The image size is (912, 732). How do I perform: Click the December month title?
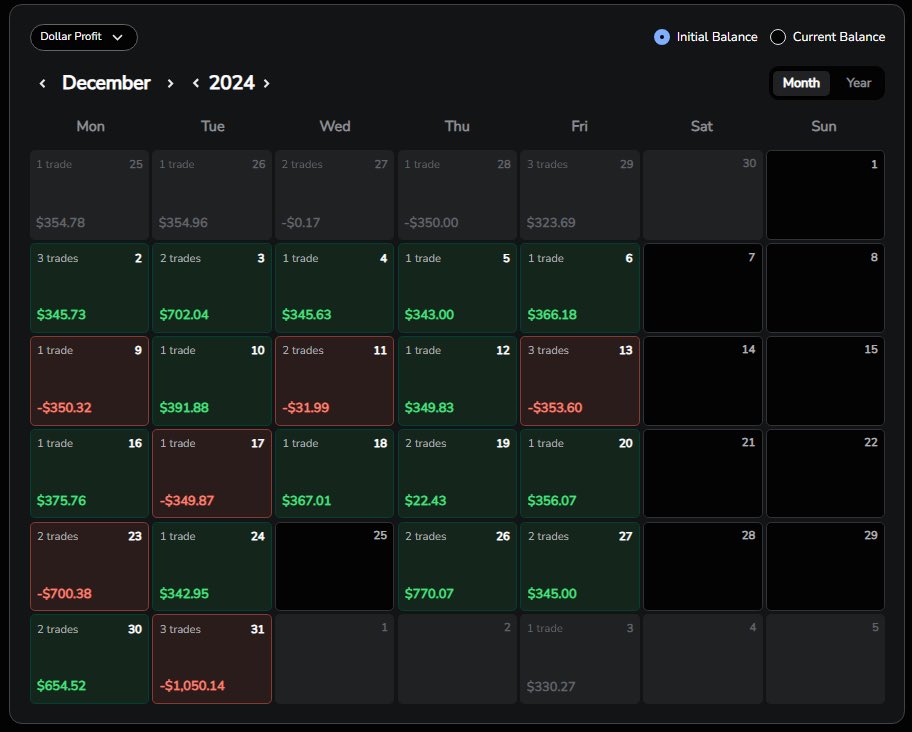(106, 83)
